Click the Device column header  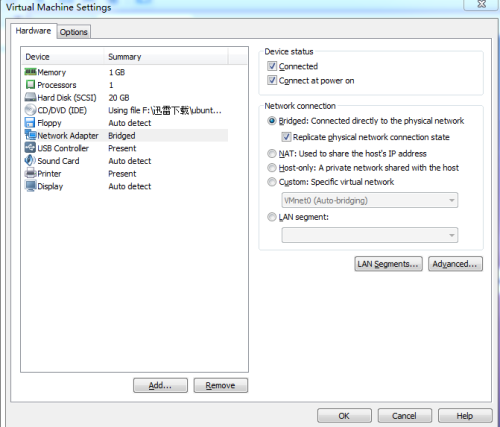click(x=63, y=57)
